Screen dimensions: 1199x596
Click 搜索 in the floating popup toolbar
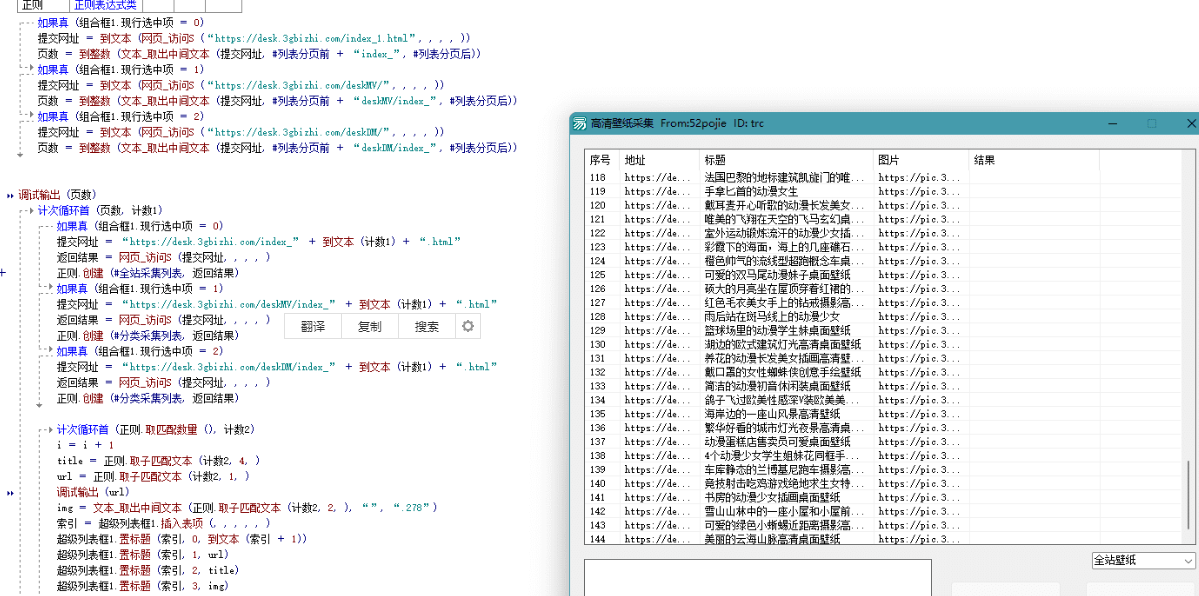pos(427,327)
